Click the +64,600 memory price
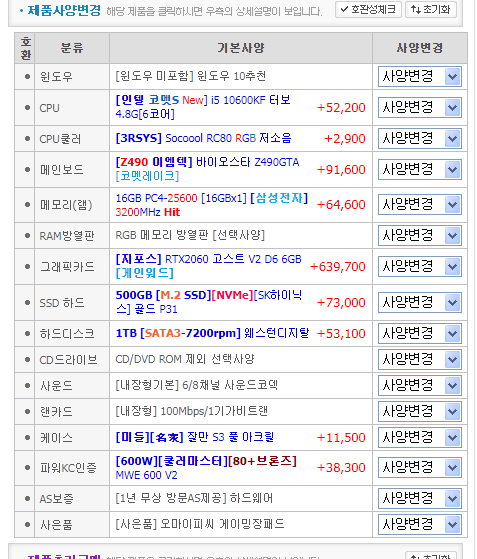The height and width of the screenshot is (559, 477). 341,205
